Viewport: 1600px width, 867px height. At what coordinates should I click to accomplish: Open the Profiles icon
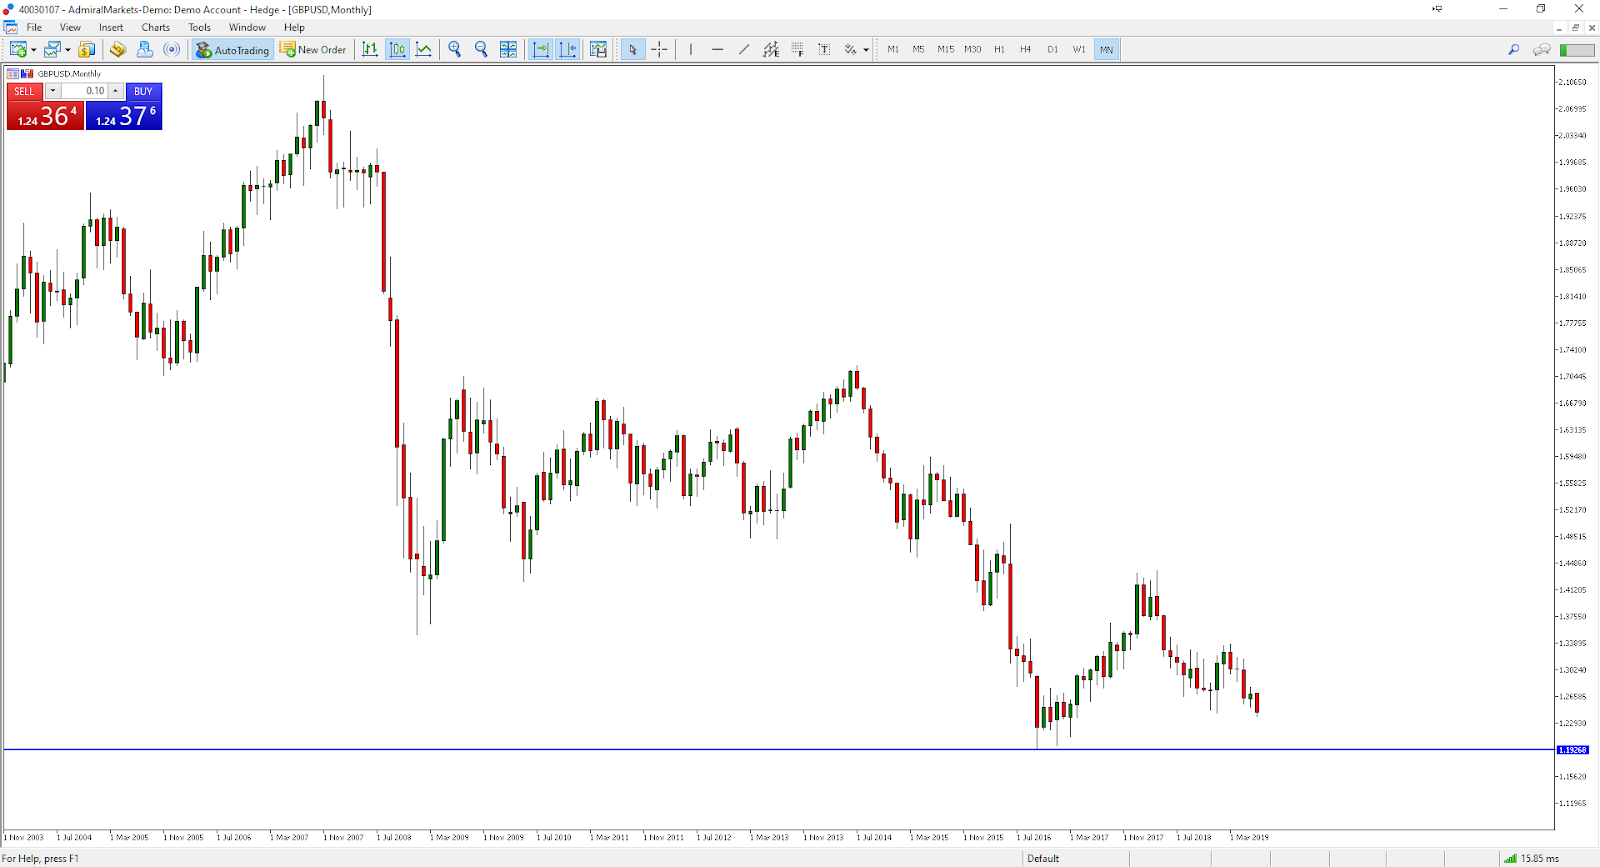[x=52, y=49]
